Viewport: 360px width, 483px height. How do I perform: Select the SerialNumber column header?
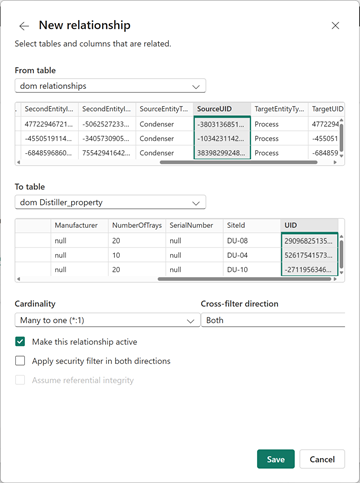194,225
